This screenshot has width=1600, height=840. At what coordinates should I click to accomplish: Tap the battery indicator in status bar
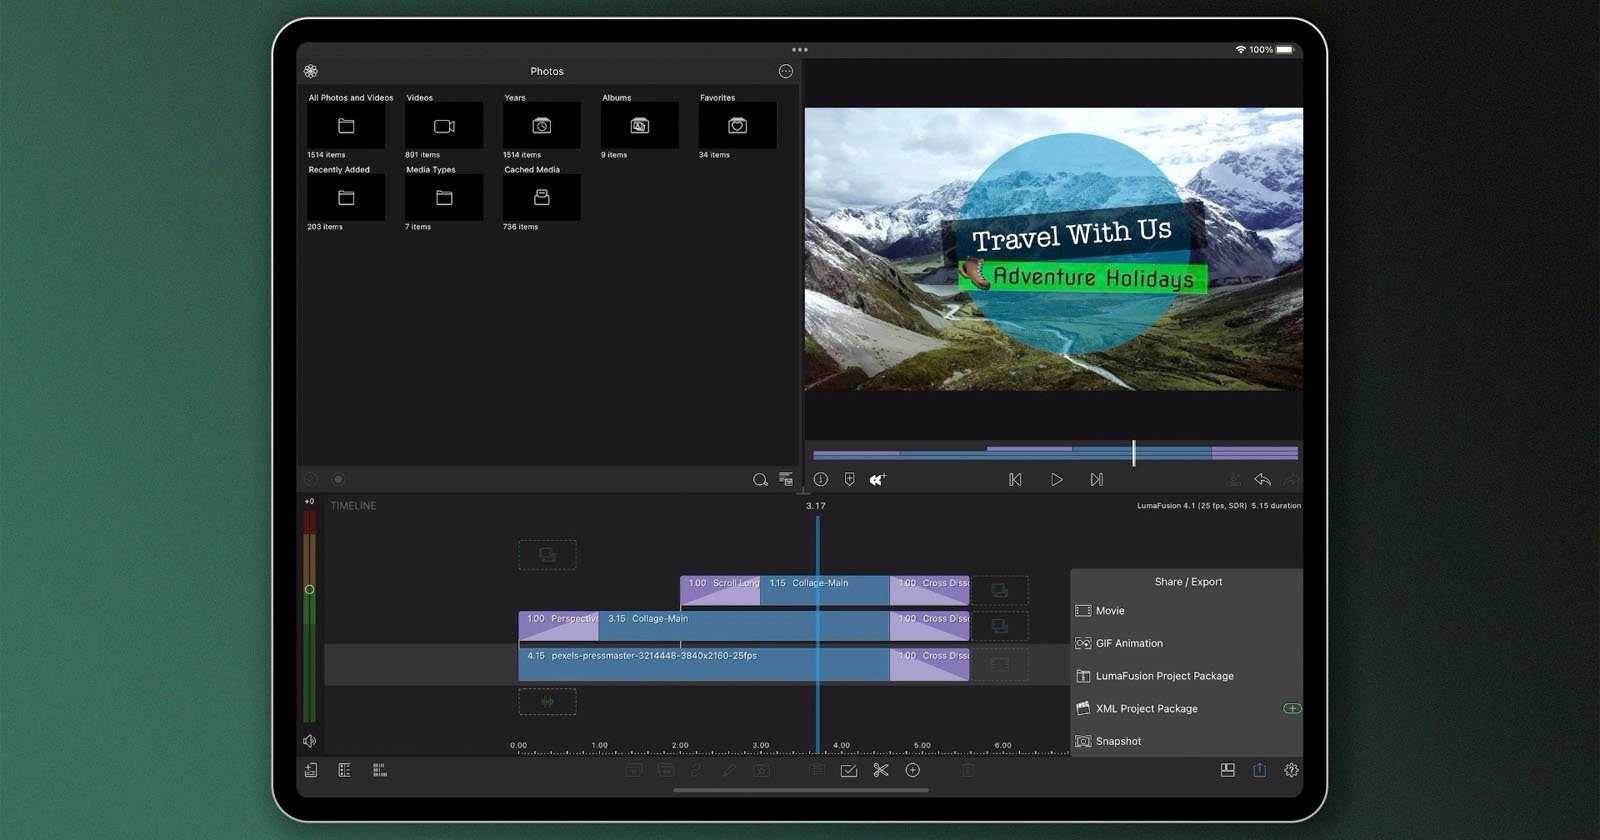(x=1285, y=49)
